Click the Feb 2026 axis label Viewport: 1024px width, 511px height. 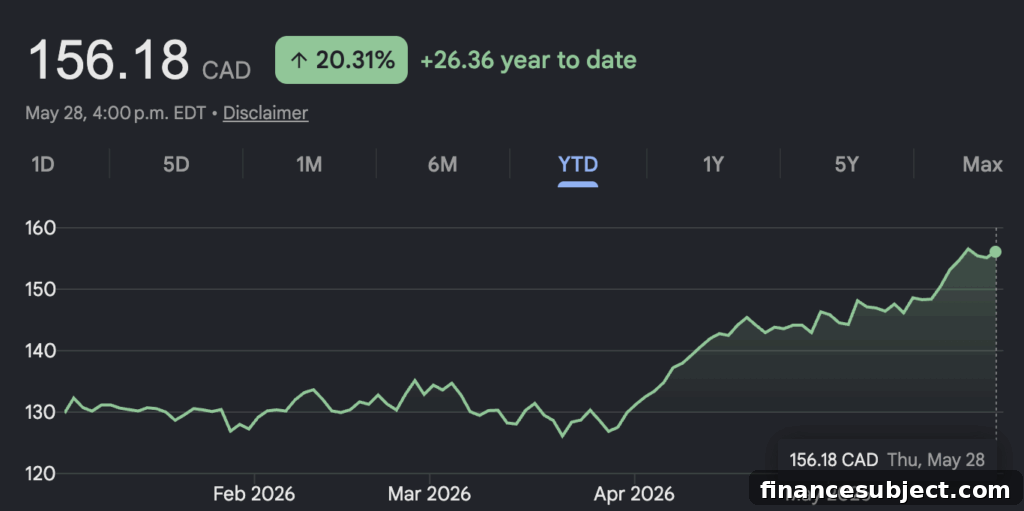(255, 493)
